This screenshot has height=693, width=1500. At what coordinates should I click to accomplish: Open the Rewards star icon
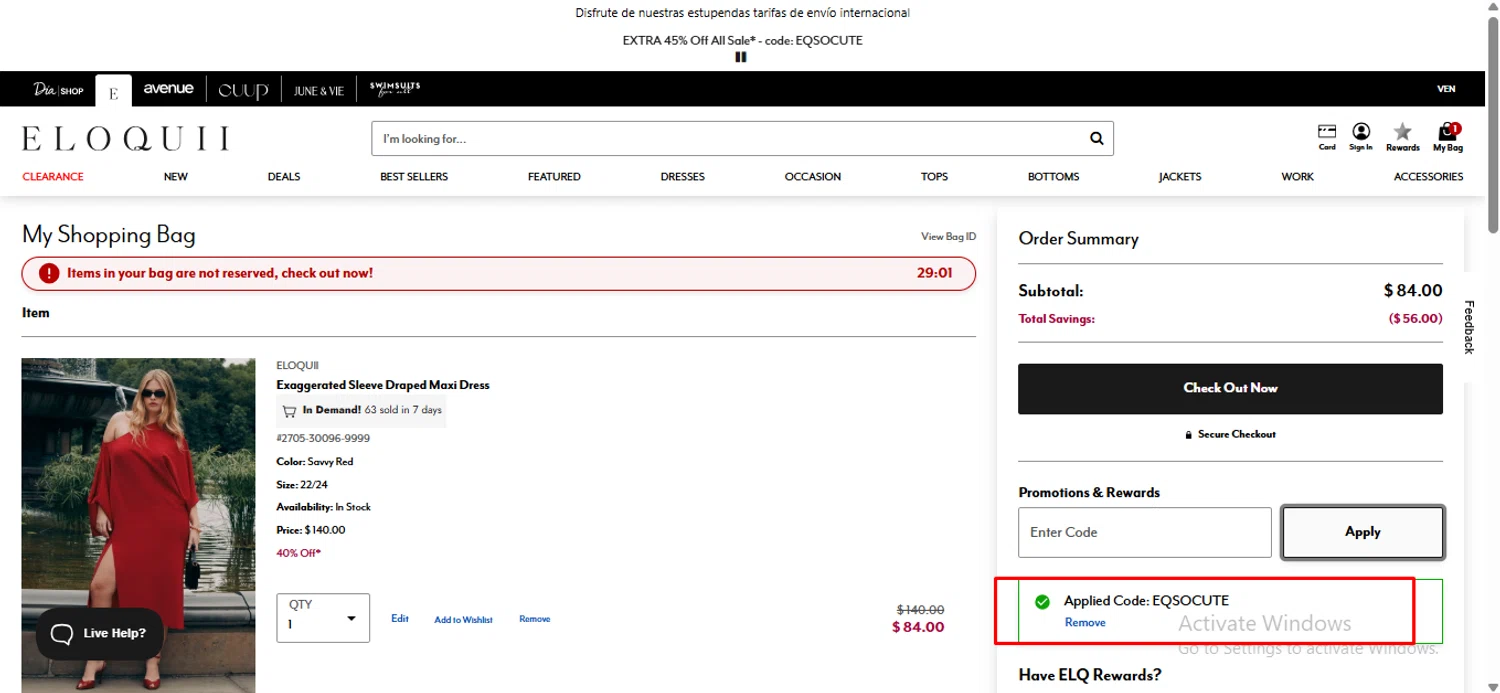[1403, 137]
